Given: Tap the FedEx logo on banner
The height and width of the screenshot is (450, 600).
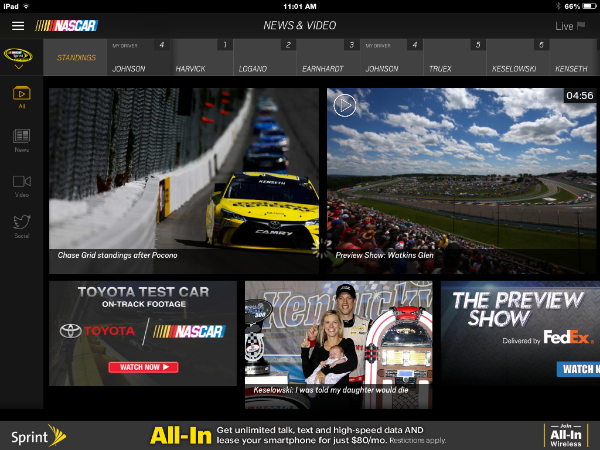Looking at the screenshot, I should [x=568, y=337].
